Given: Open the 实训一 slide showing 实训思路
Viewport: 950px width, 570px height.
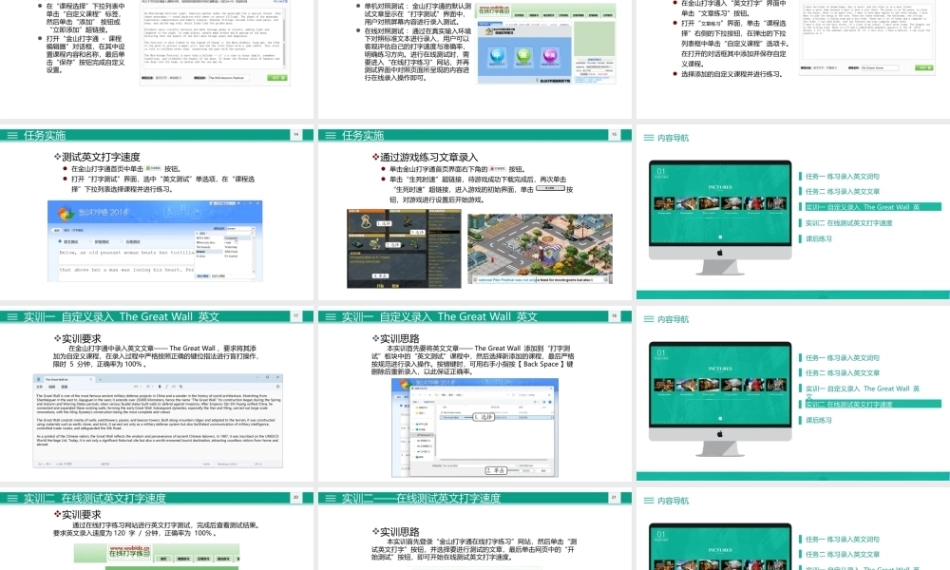Looking at the screenshot, I should [475, 395].
